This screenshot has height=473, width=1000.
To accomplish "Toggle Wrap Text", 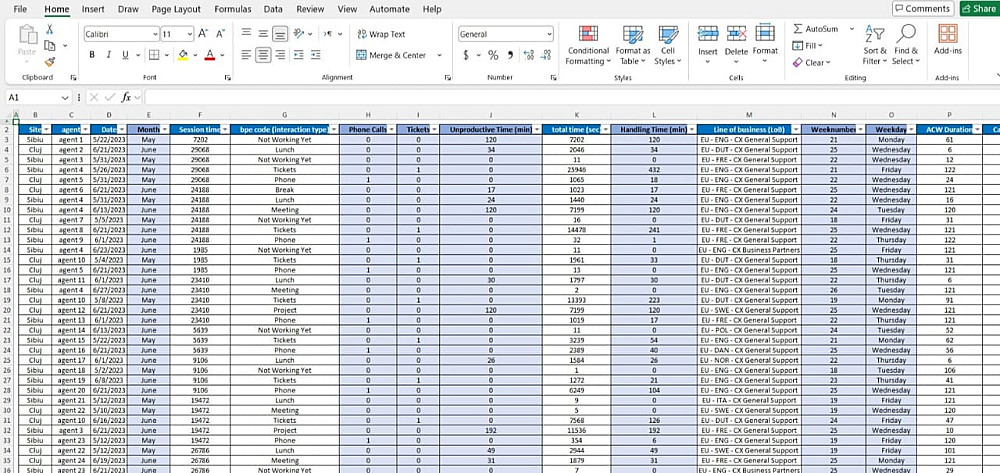I will (x=381, y=34).
